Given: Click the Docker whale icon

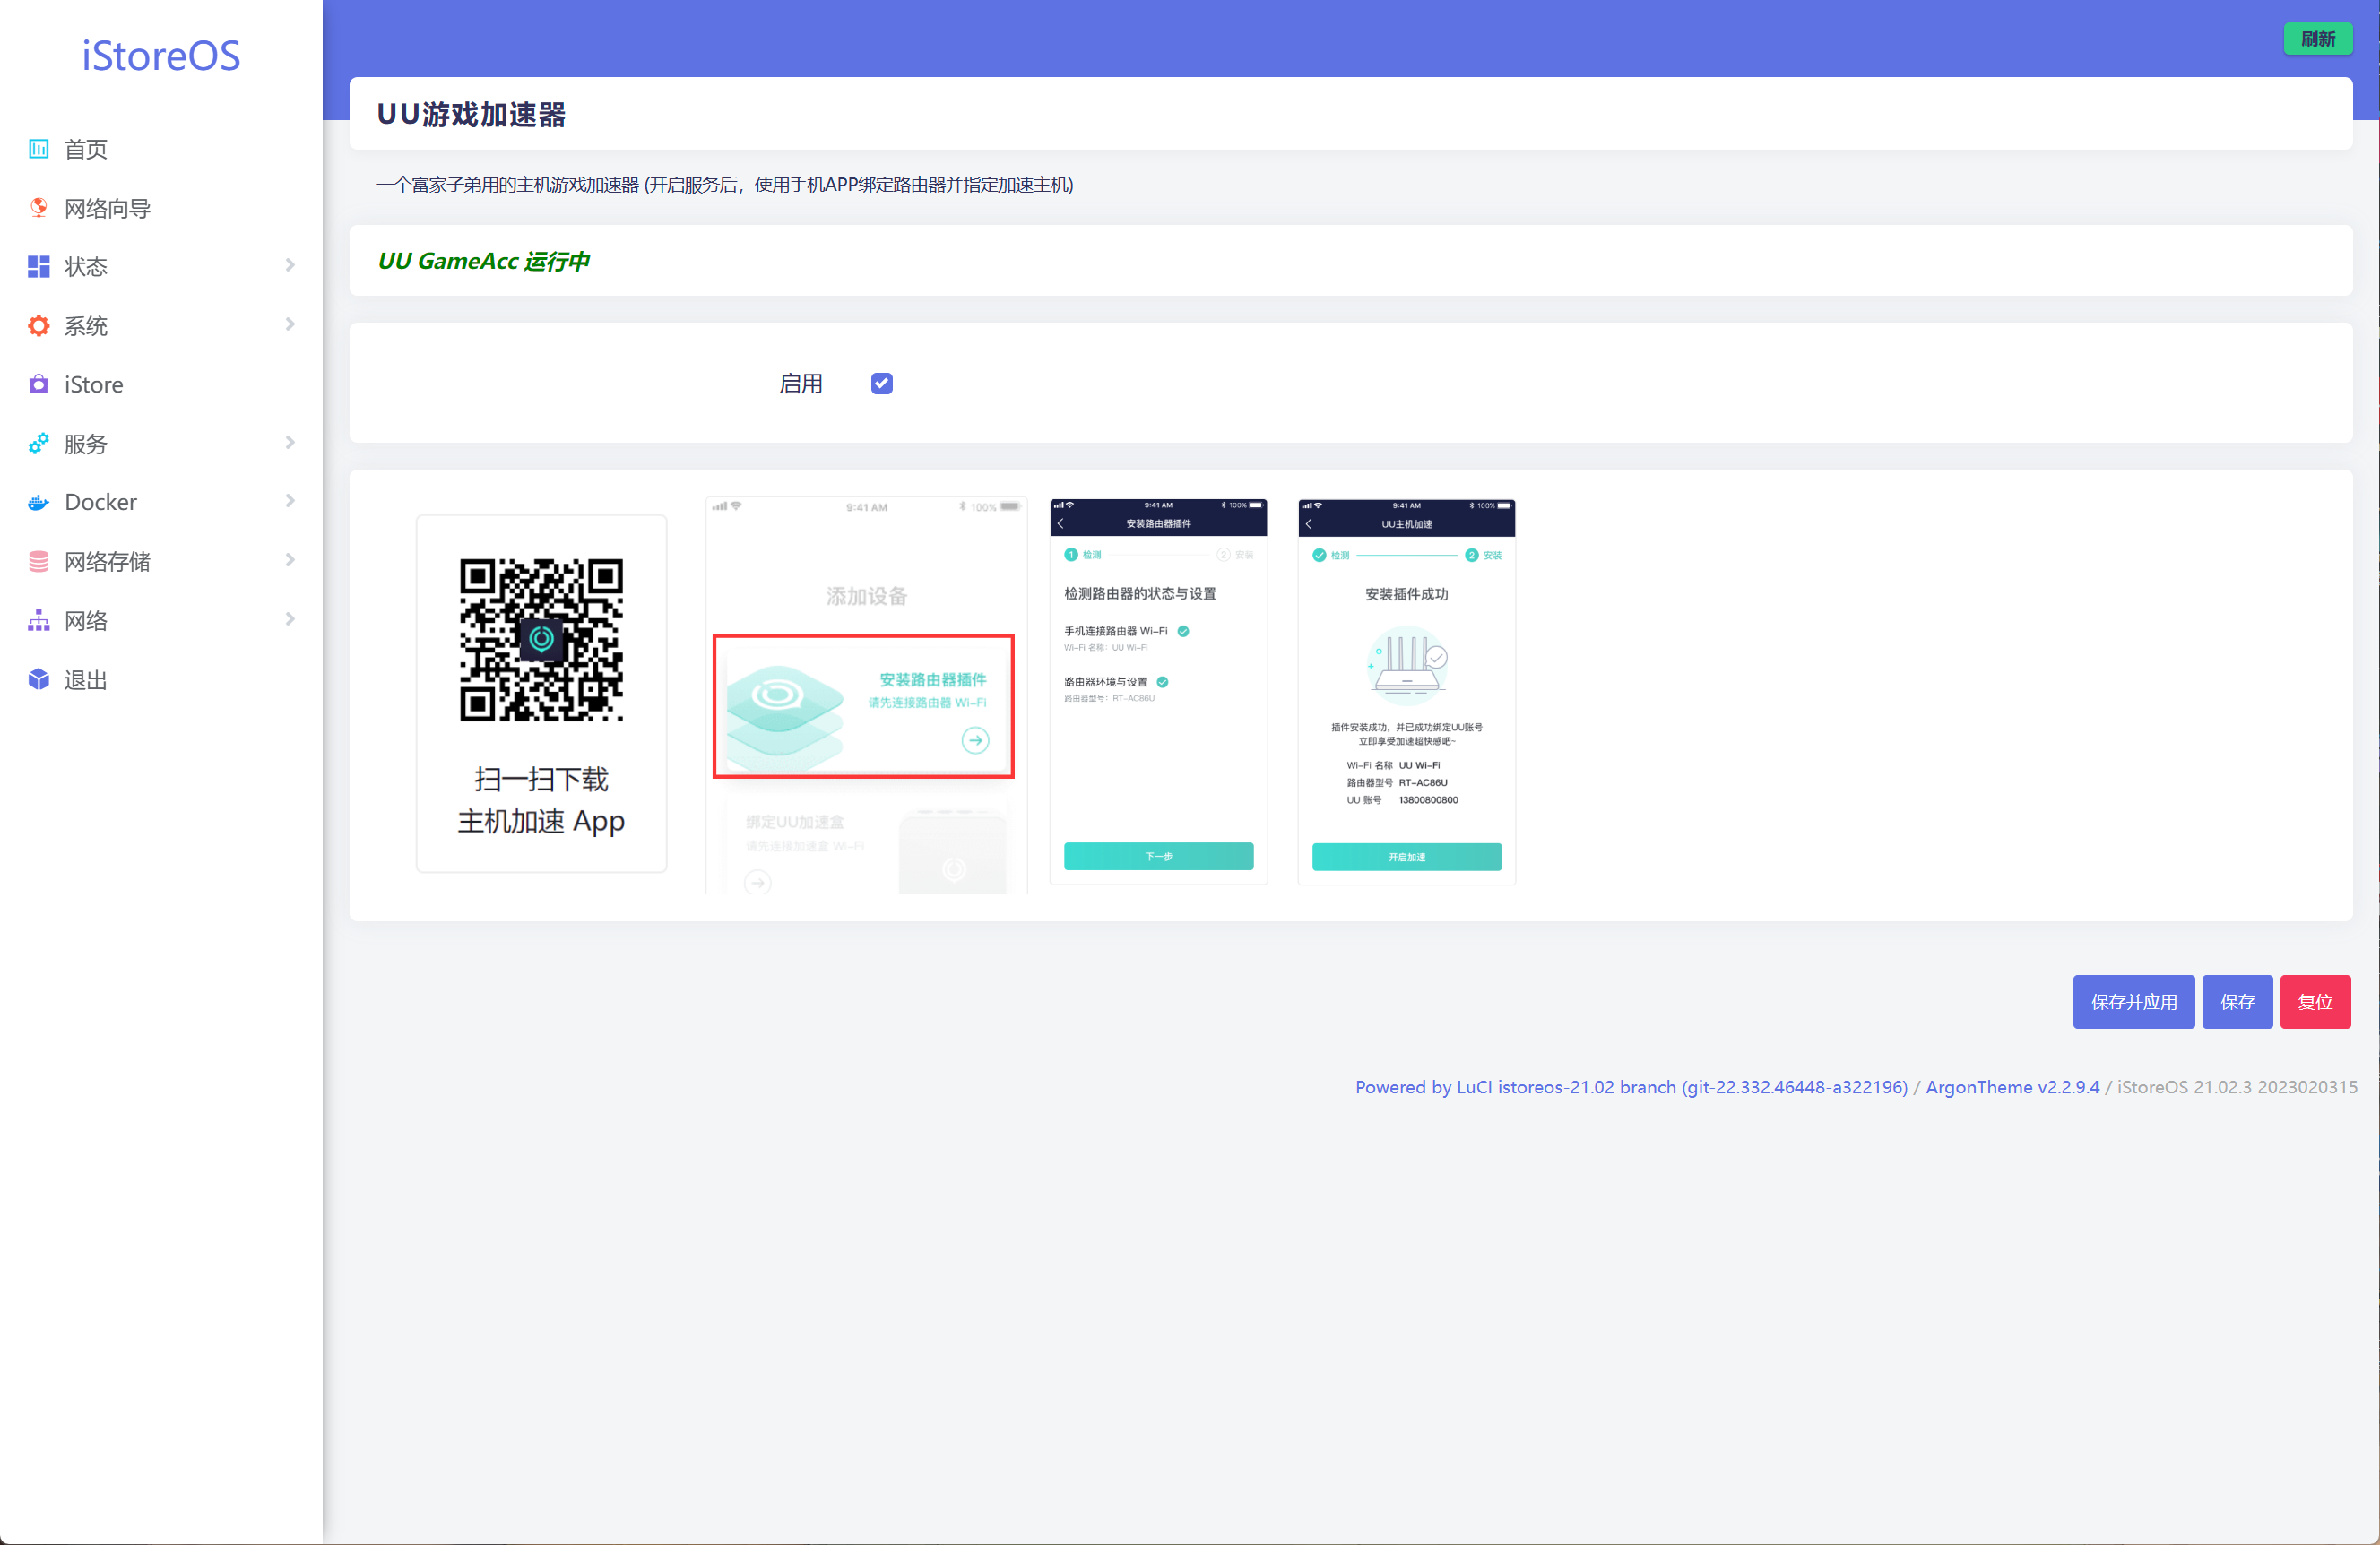Looking at the screenshot, I should coord(38,502).
